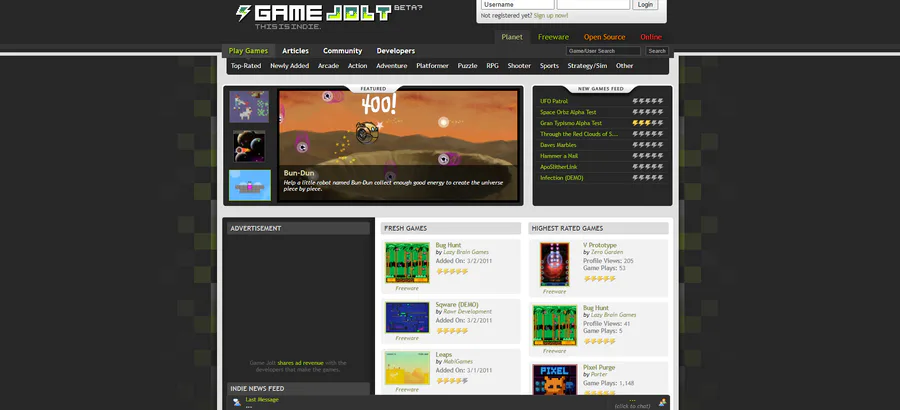Open Rawr Development developer link
The width and height of the screenshot is (900, 410).
pyautogui.click(x=467, y=312)
